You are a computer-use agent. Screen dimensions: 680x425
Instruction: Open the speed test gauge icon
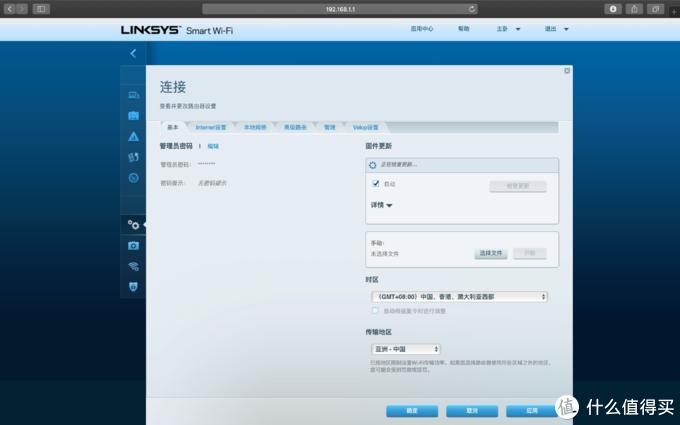coord(134,178)
